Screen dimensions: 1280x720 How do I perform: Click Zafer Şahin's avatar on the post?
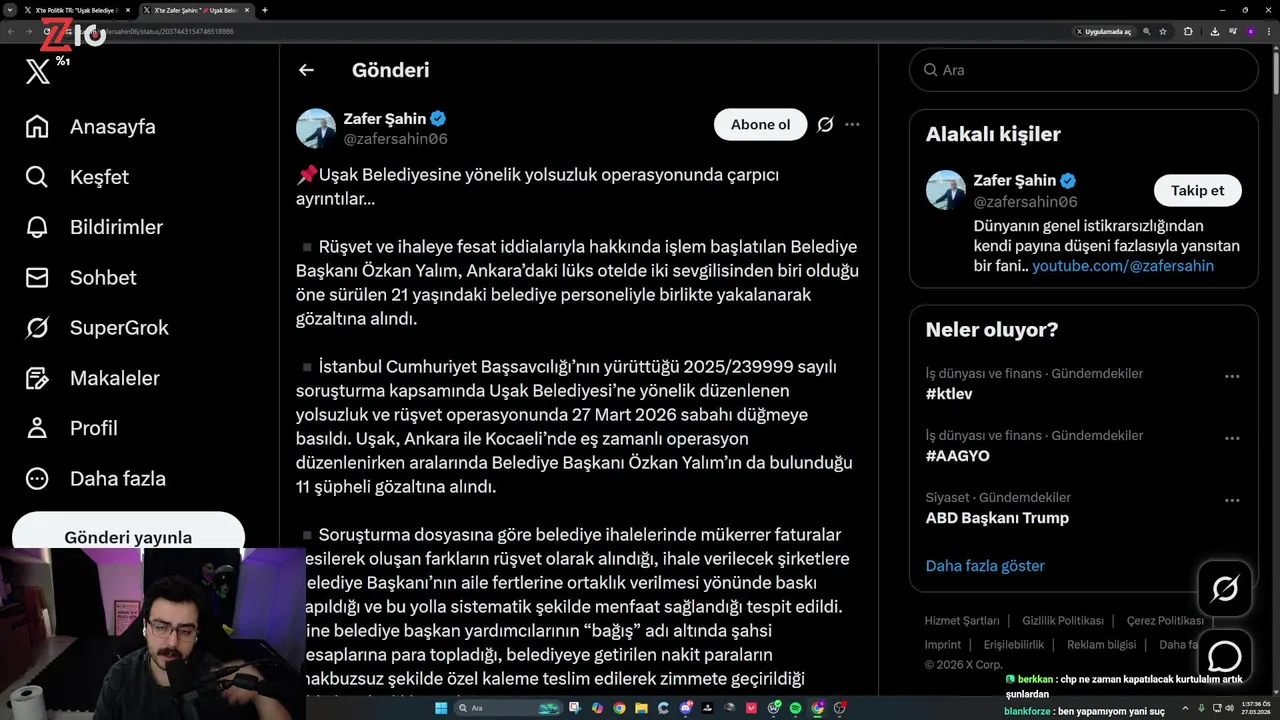coord(316,128)
